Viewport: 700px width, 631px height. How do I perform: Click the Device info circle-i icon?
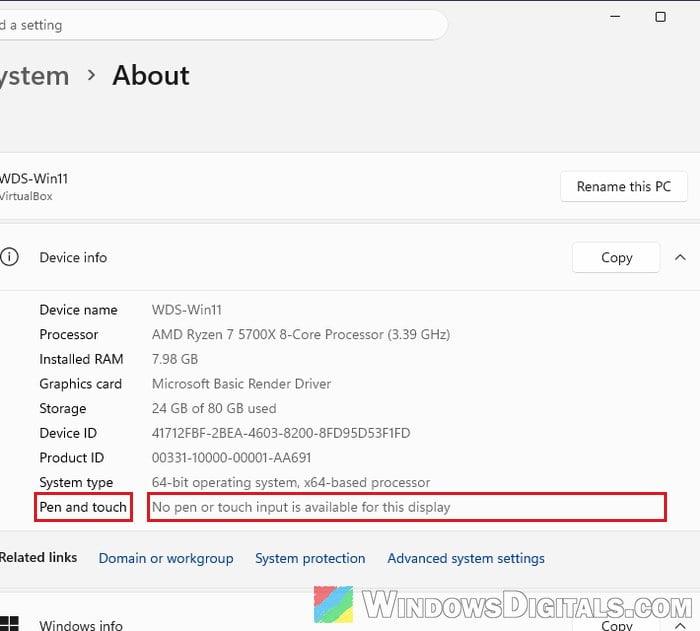click(x=9, y=257)
